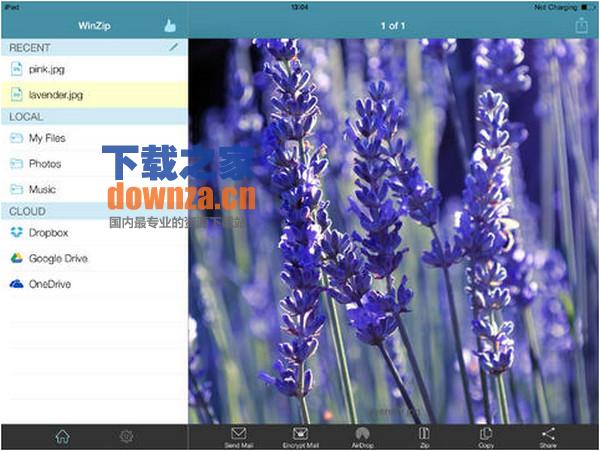Copy the file using Copy button
Viewport: 600px width, 451px height.
(x=486, y=438)
